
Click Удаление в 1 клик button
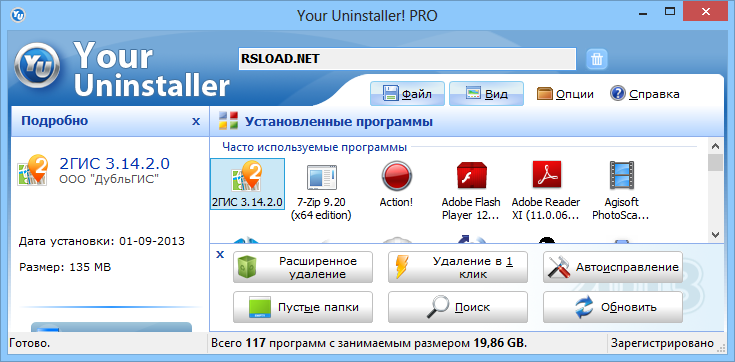[x=458, y=267]
